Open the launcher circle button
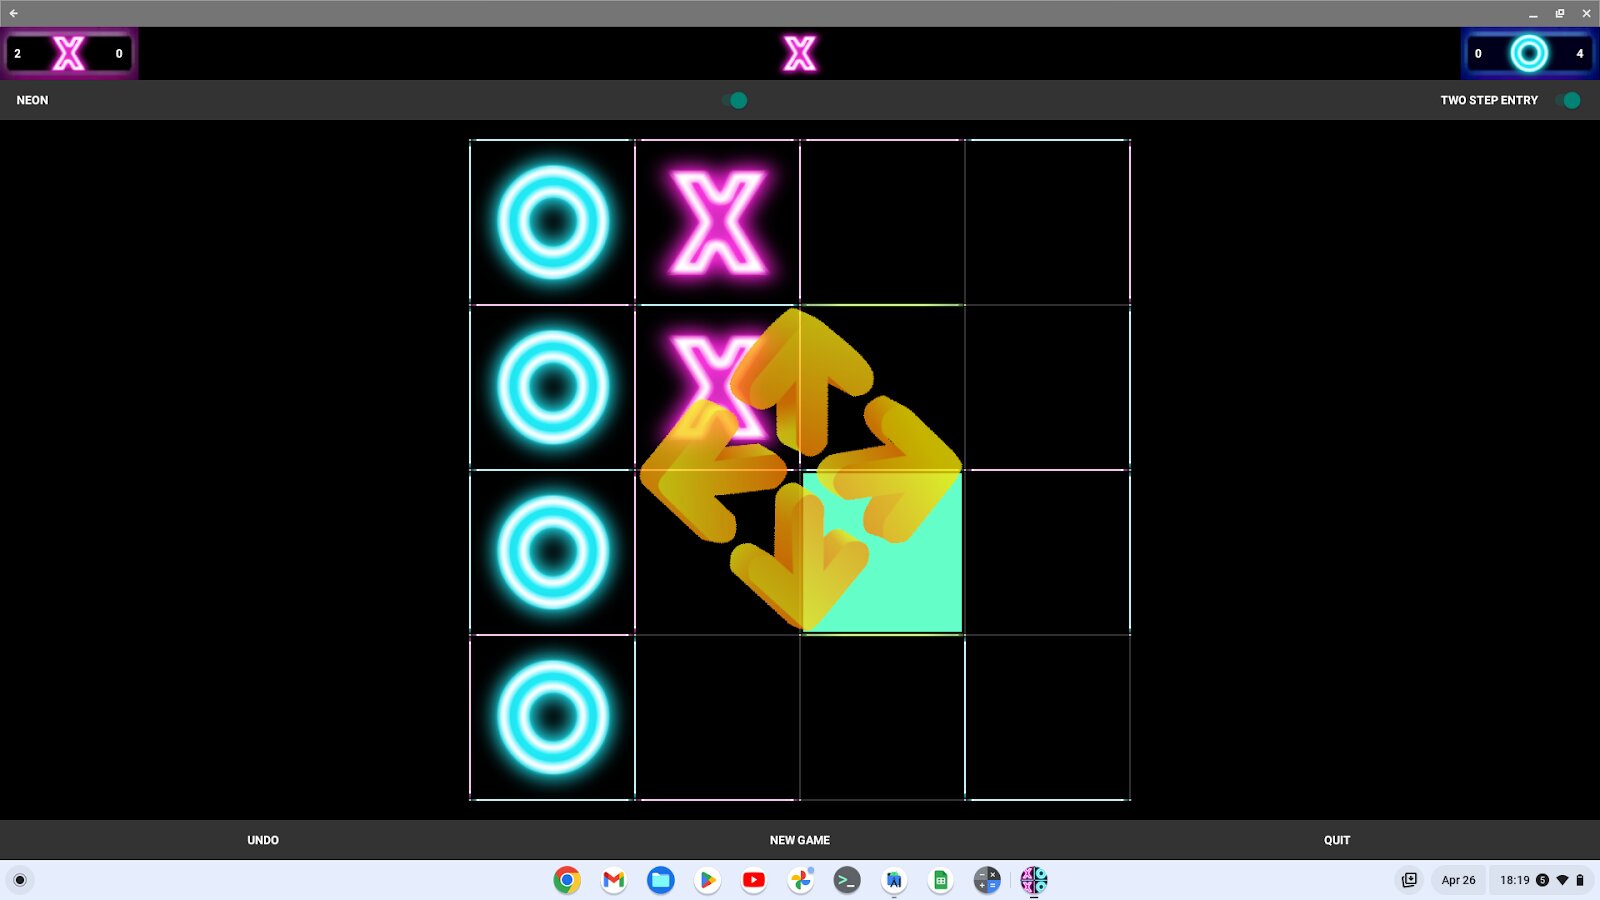This screenshot has width=1600, height=900. [x=20, y=880]
